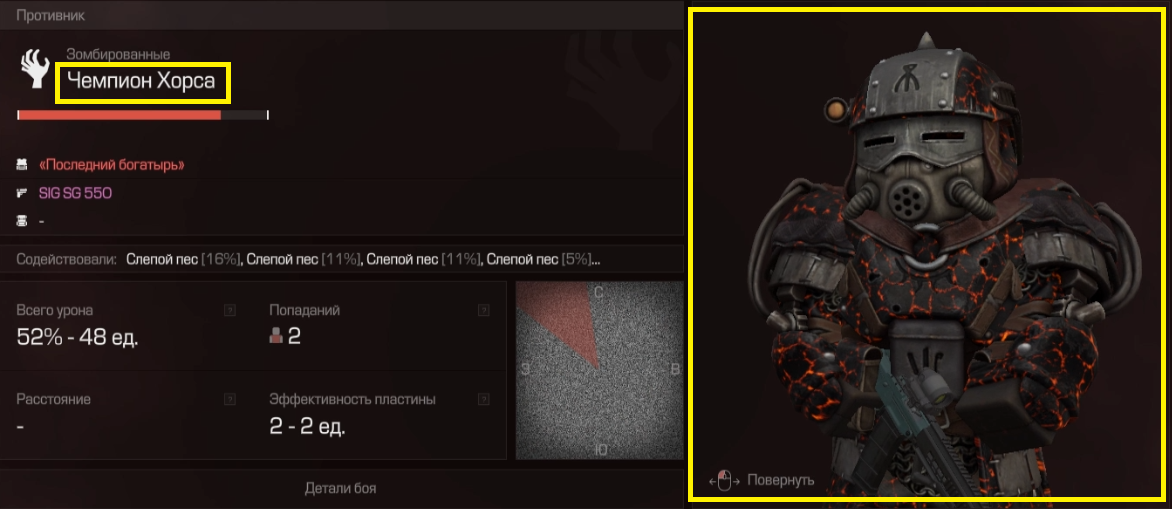Screen dimensions: 1172x509
Task: Open help icon for Всего урона
Action: click(x=229, y=311)
